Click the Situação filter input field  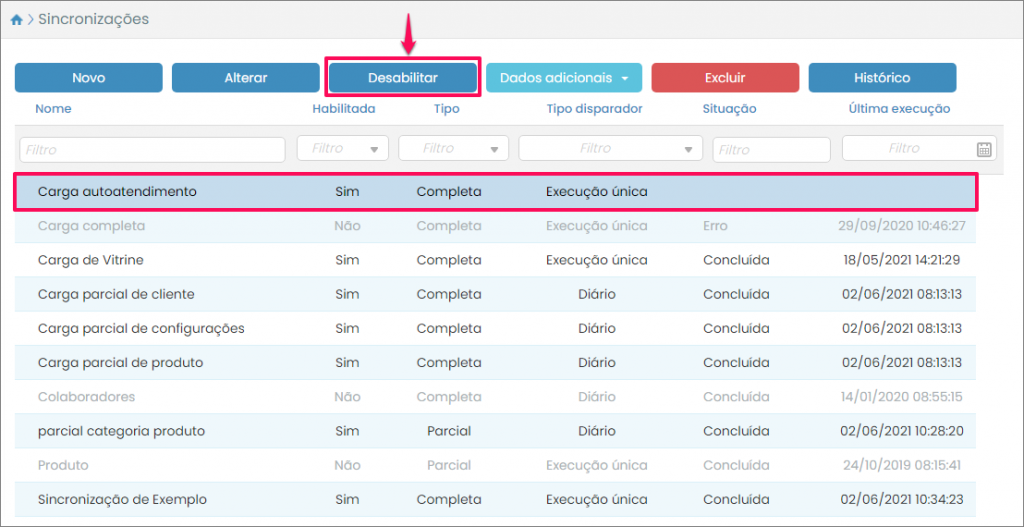771,149
